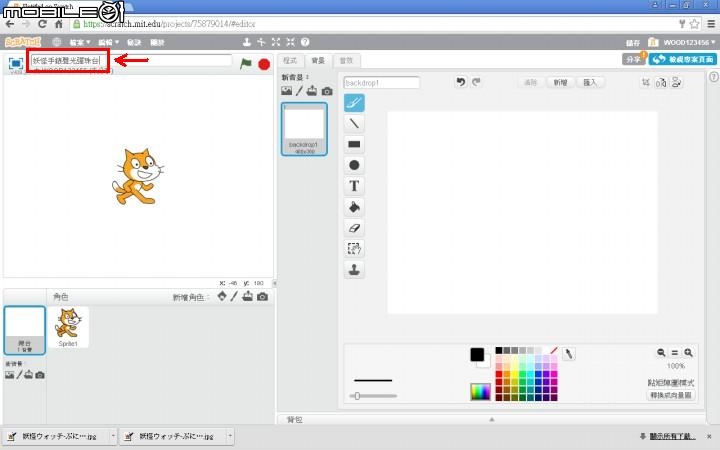Screen dimensions: 720x450
Task: Click the block help question icon in top bar
Action: click(305, 42)
